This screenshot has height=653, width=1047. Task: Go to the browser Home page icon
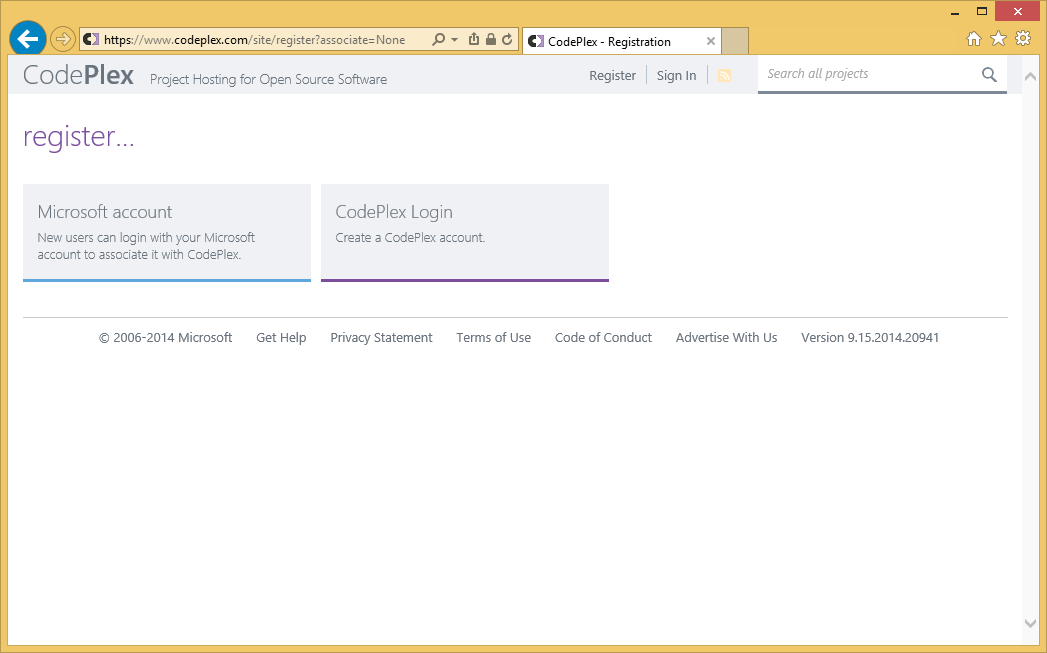point(974,39)
